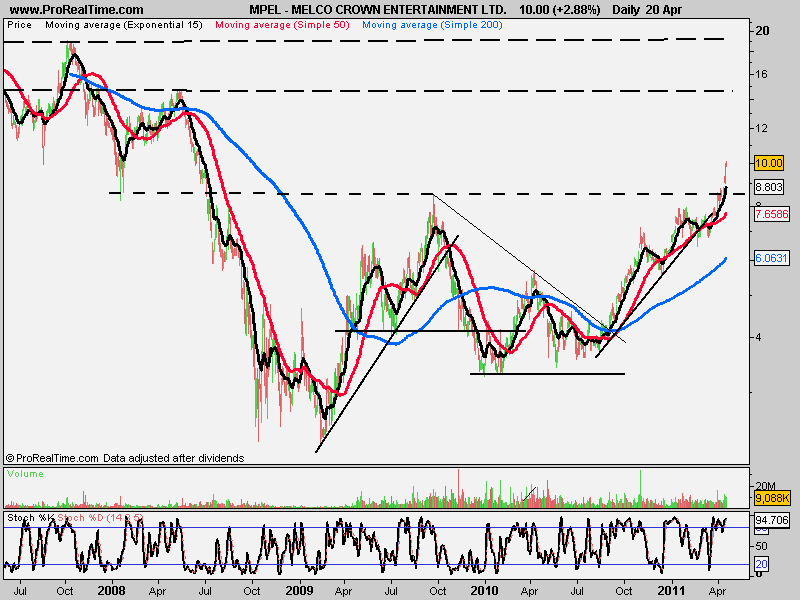Click the 8.803 EMA value tag
Screen dimensions: 800x600
click(769, 187)
